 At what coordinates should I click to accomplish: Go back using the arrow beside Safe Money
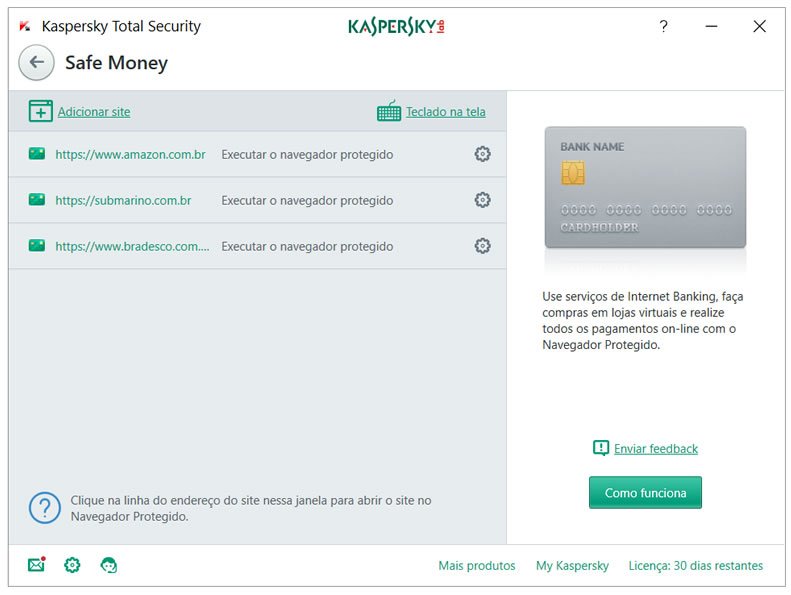pos(36,63)
